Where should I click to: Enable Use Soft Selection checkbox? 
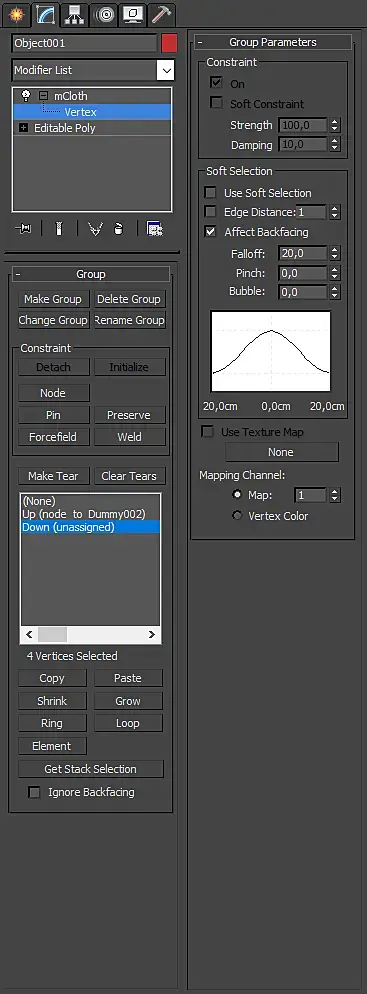(210, 193)
